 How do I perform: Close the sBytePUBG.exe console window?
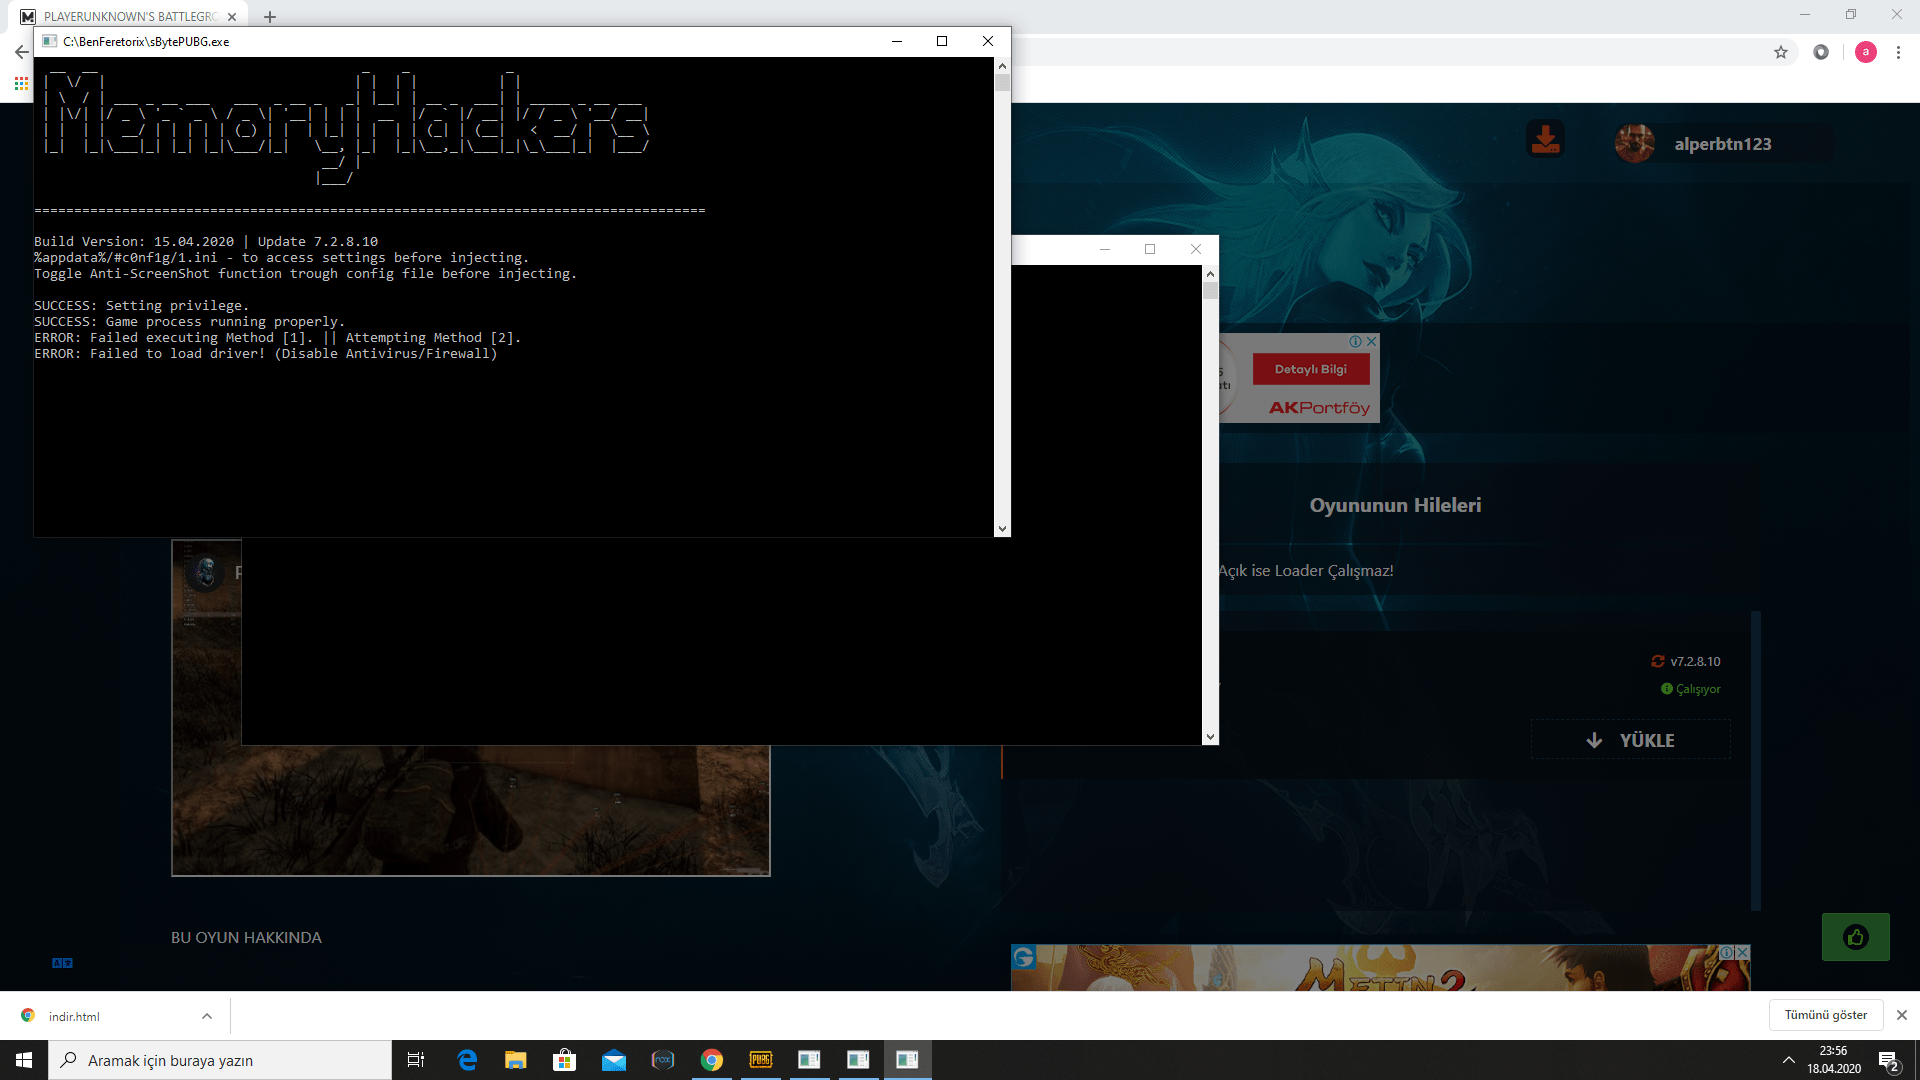(x=988, y=41)
